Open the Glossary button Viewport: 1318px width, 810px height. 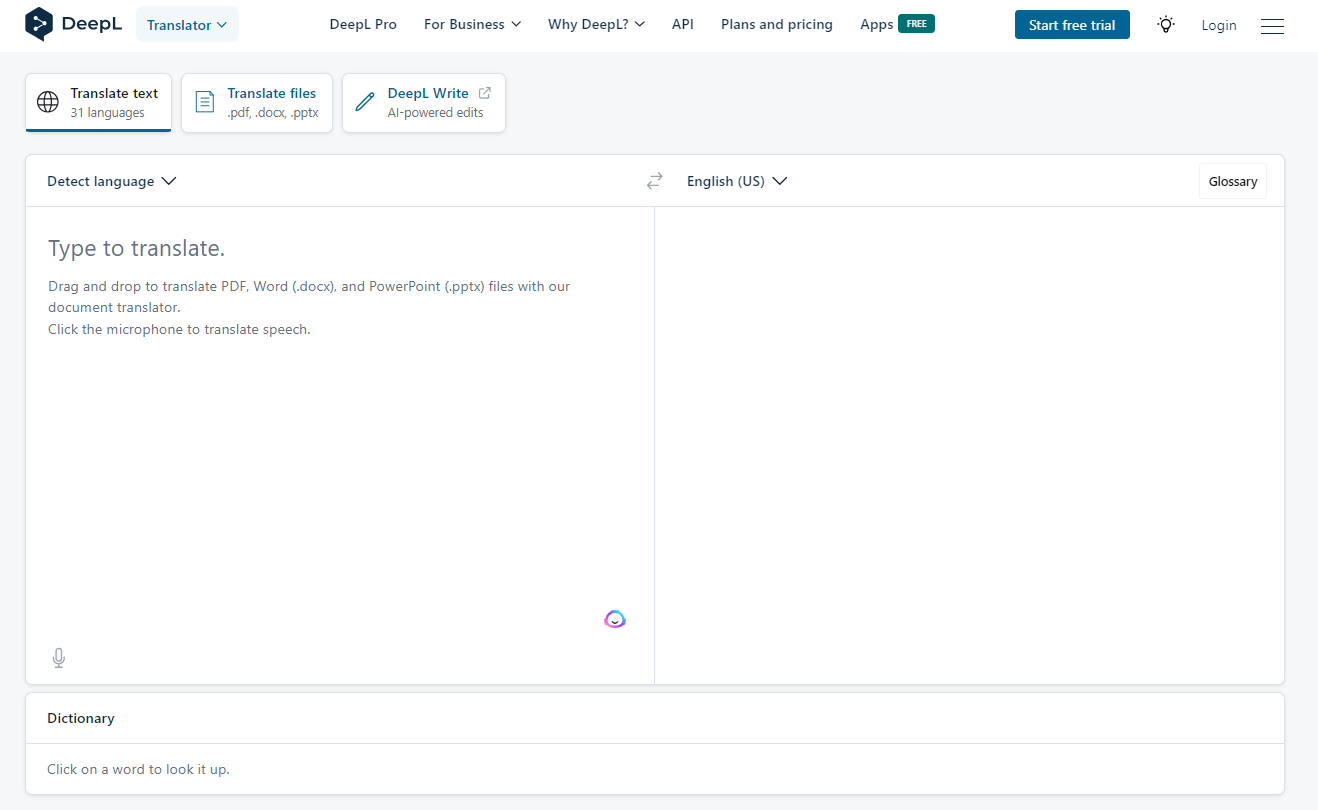click(1233, 181)
